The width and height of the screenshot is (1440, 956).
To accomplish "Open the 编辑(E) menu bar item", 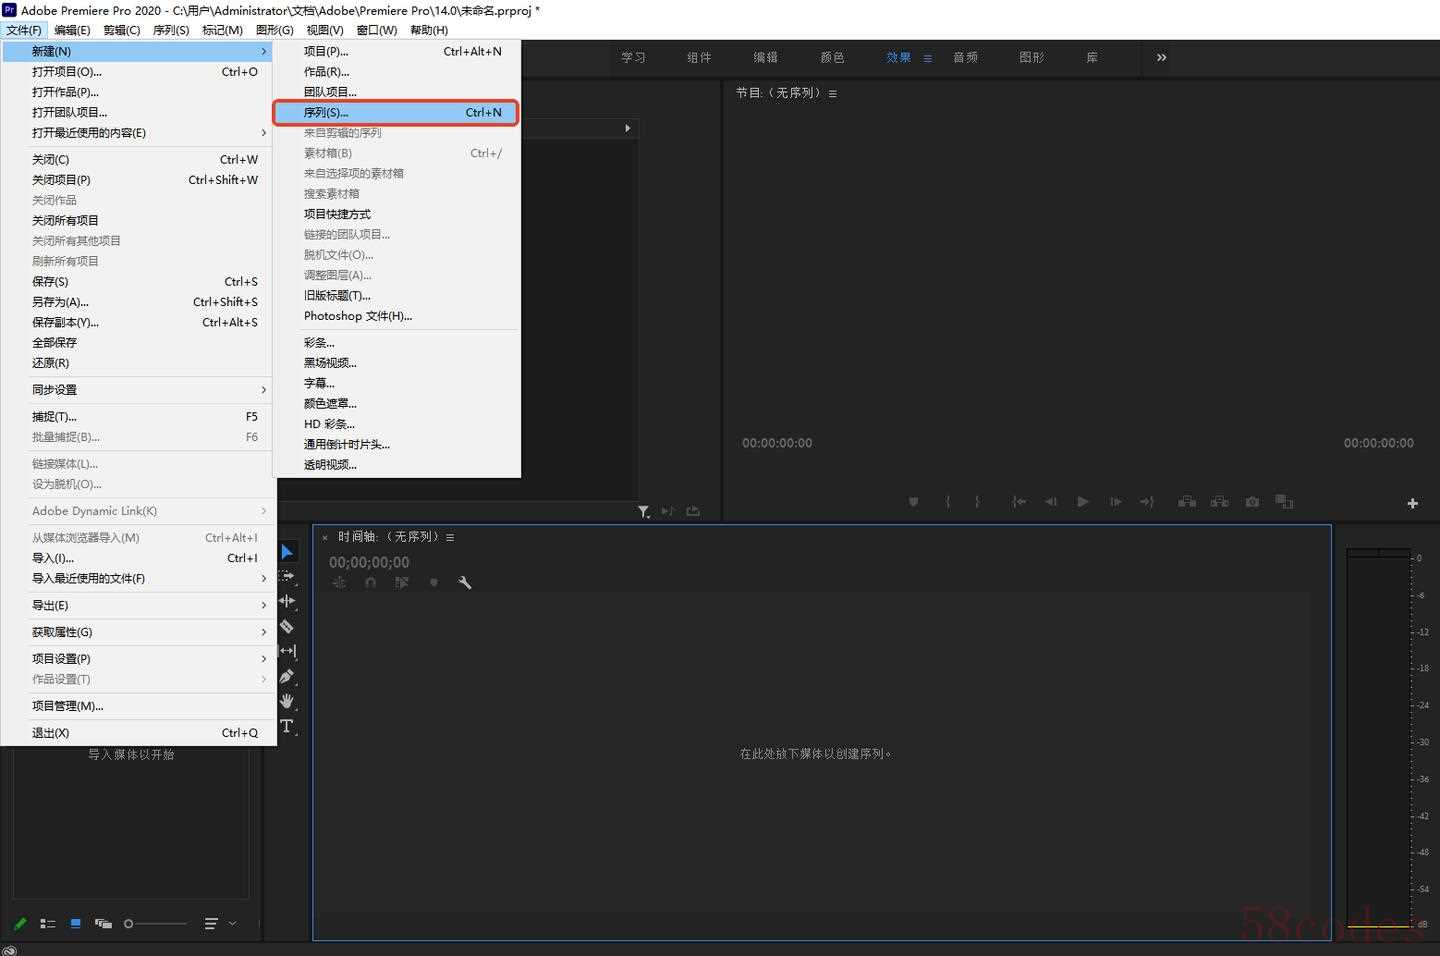I will (x=72, y=30).
